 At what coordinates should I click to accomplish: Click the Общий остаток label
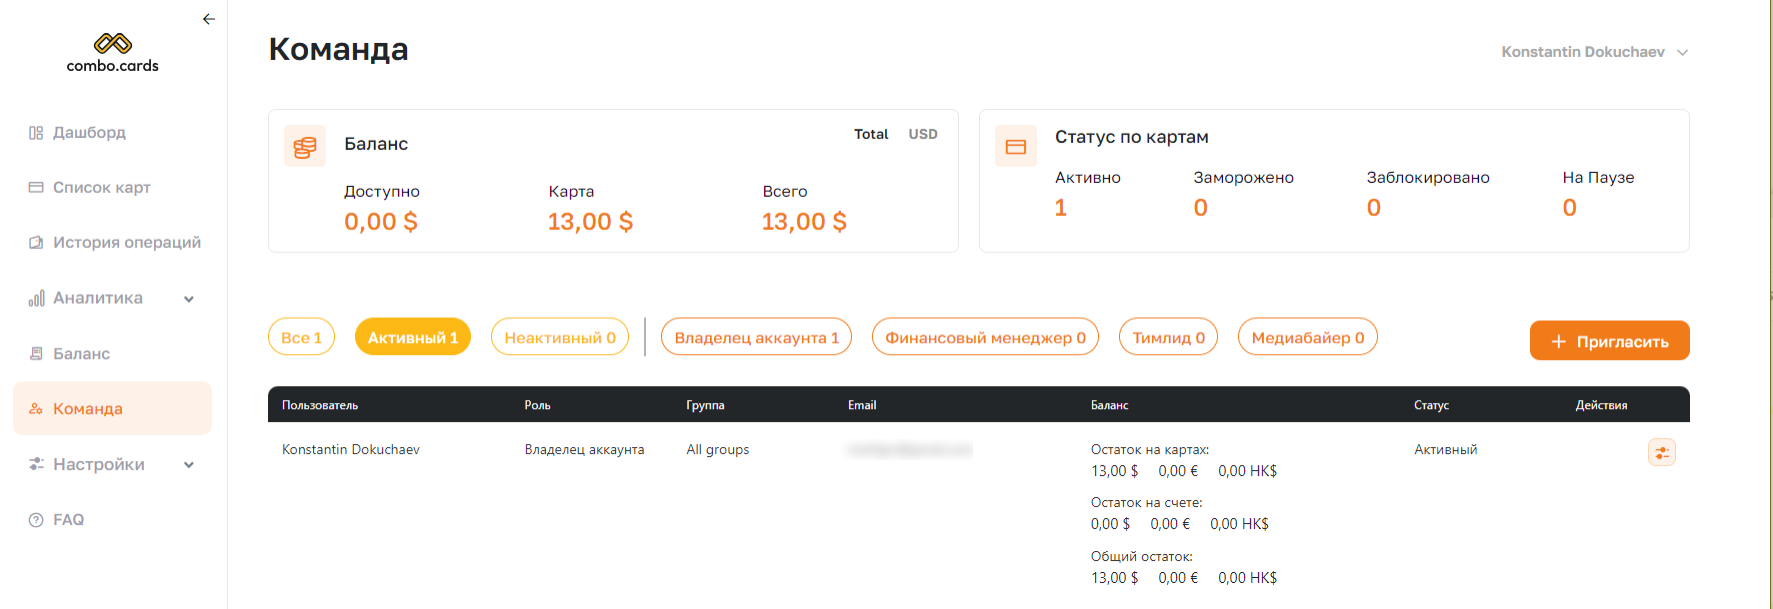1141,557
